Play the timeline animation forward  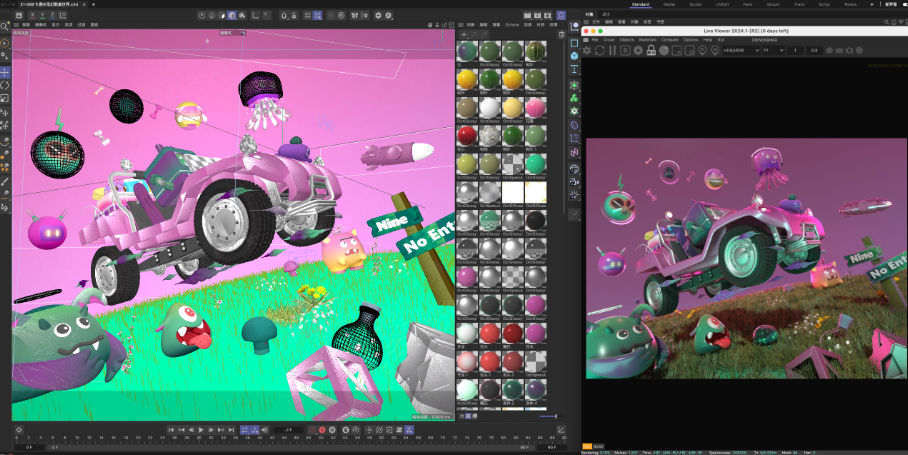click(201, 429)
